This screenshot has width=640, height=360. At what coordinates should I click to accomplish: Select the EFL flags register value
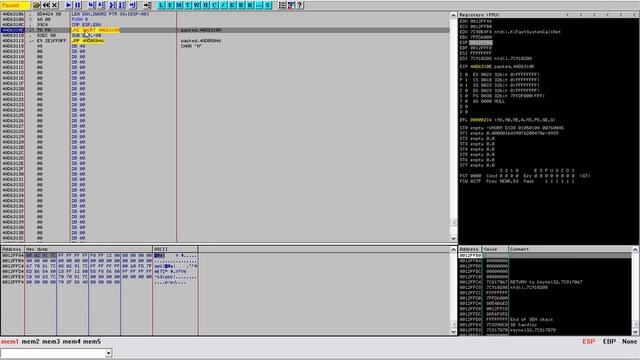pos(481,120)
